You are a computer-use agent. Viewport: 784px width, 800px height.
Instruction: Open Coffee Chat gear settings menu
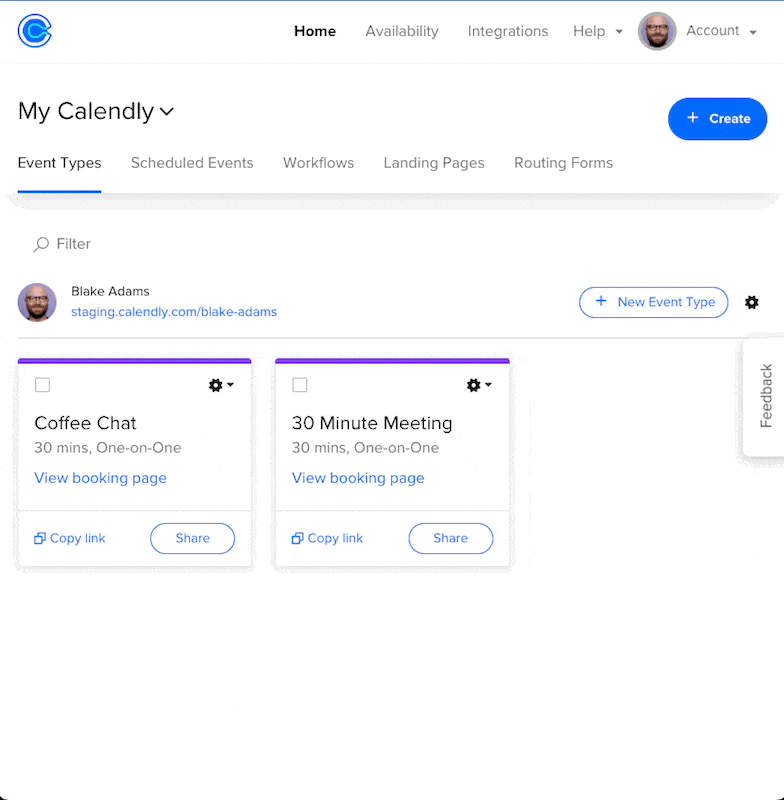221,385
